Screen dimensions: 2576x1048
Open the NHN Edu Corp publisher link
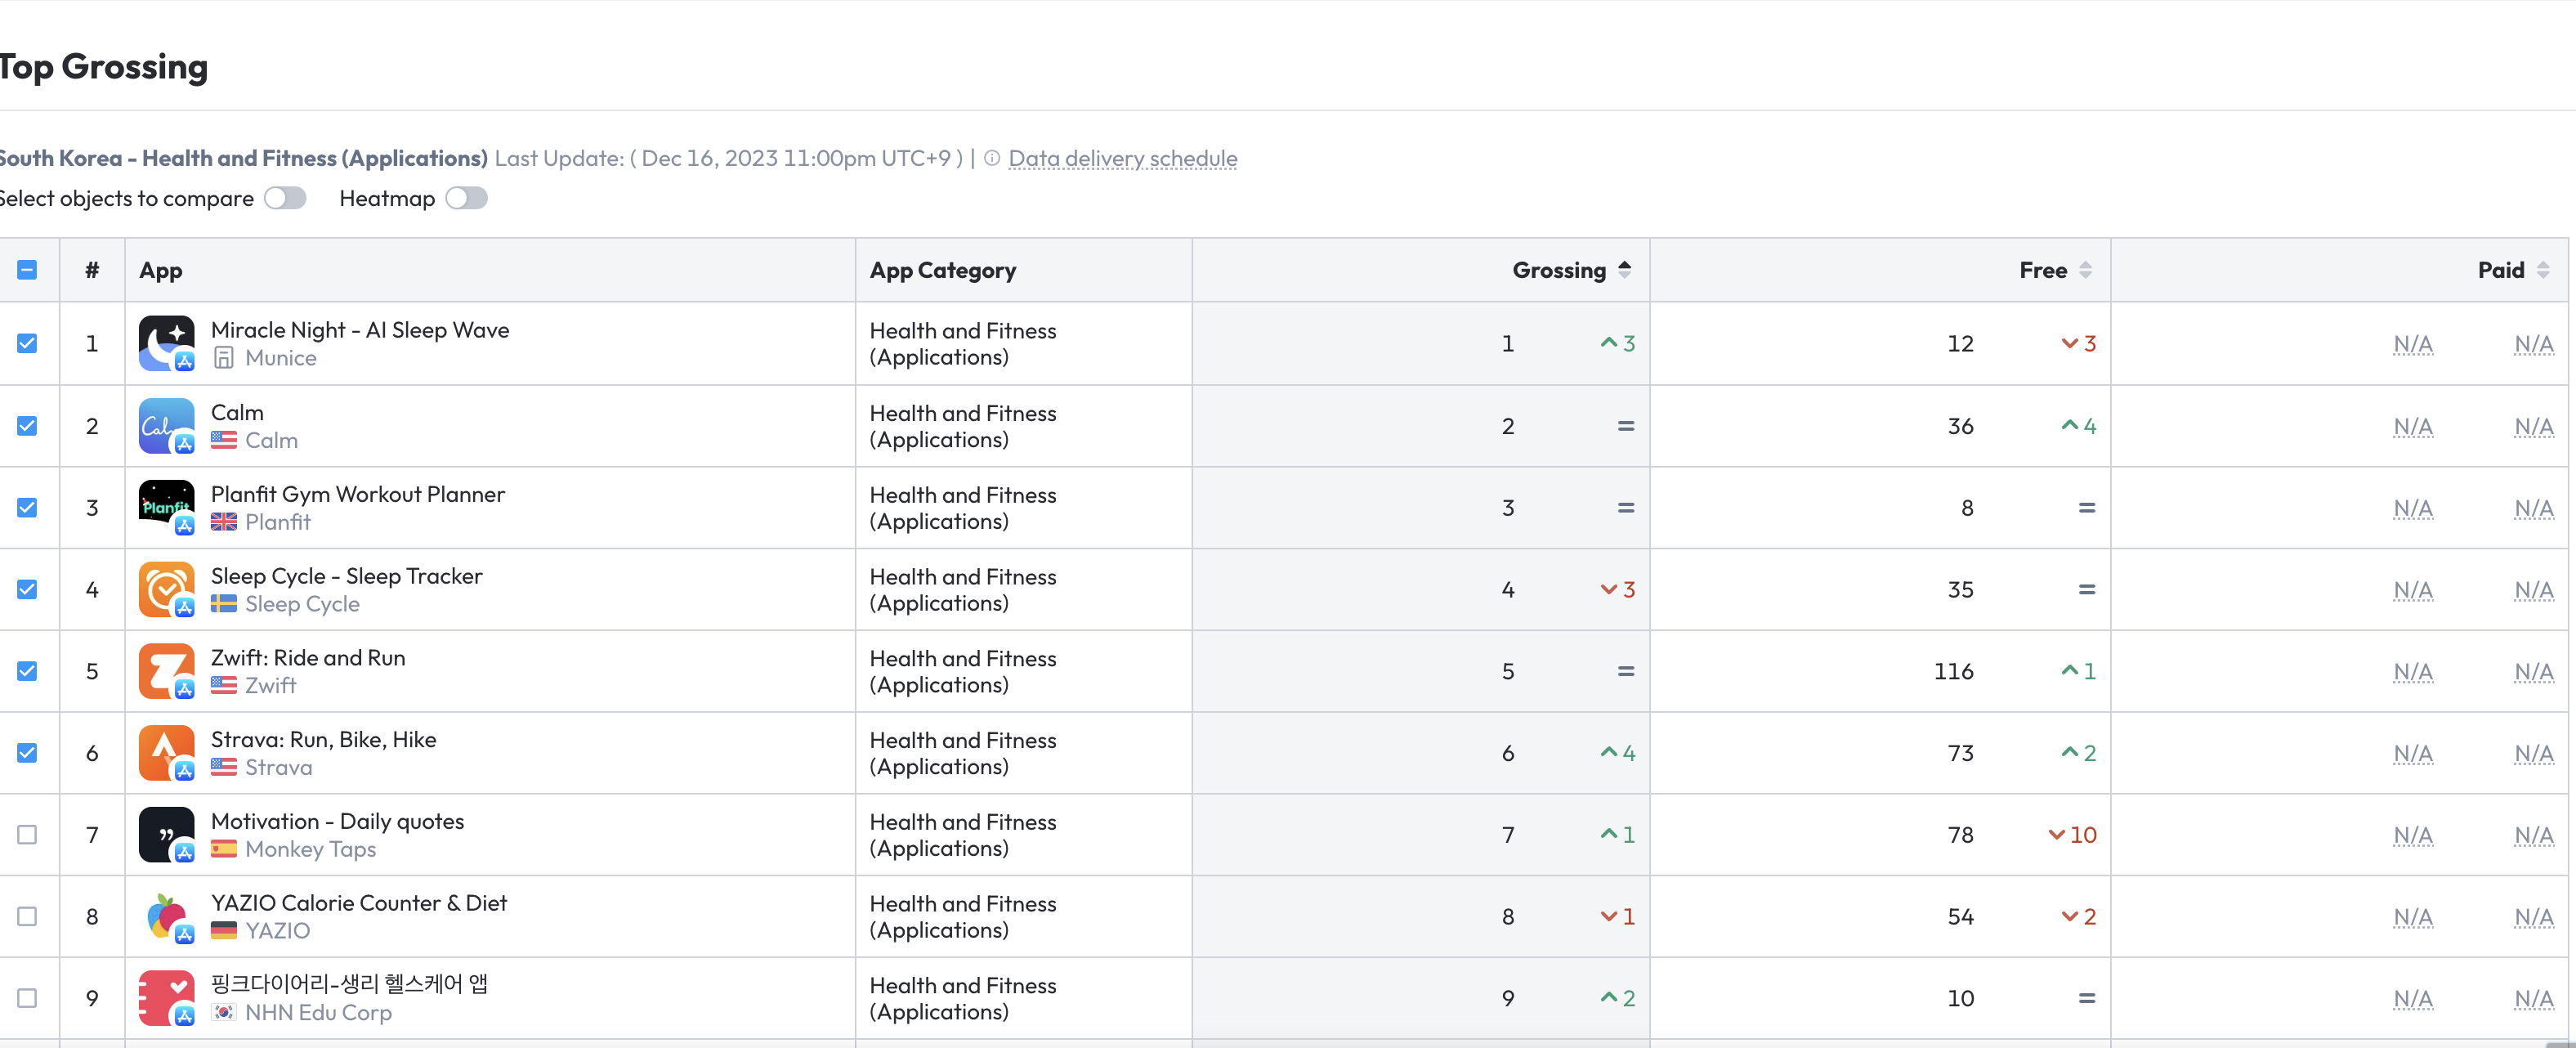pyautogui.click(x=319, y=1013)
